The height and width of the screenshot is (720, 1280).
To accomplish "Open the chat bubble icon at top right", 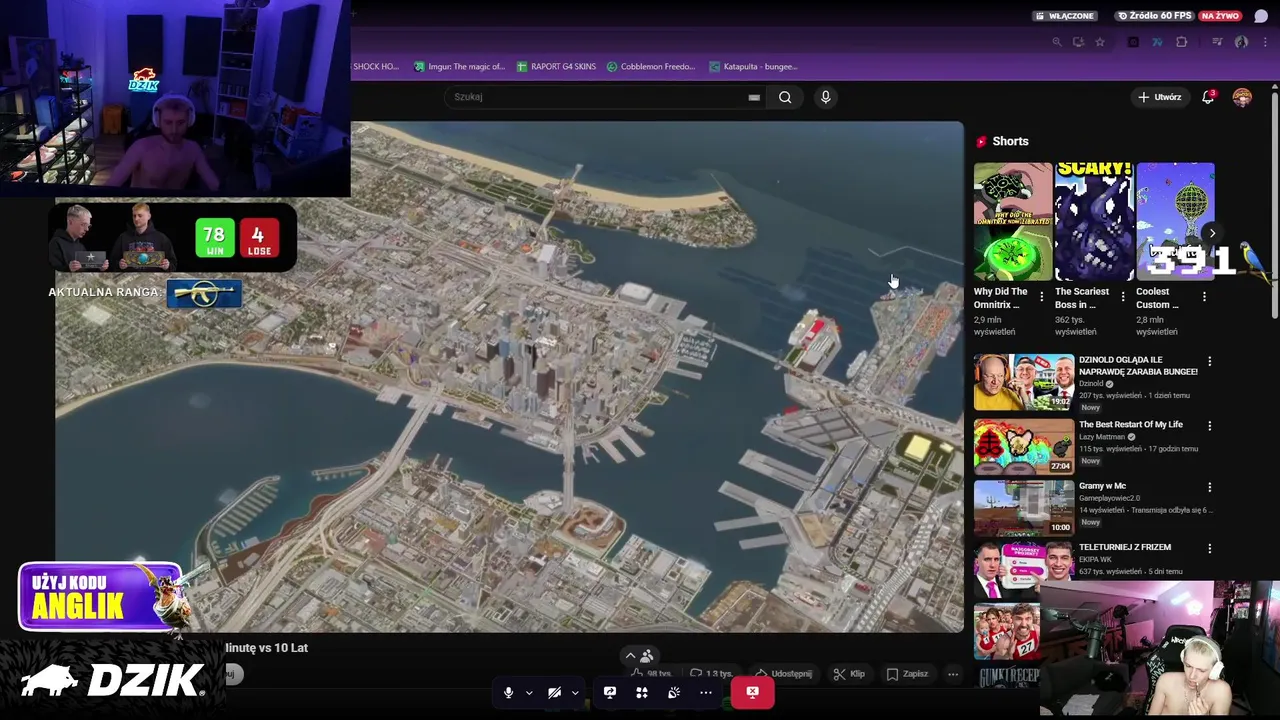I will 1261,16.
